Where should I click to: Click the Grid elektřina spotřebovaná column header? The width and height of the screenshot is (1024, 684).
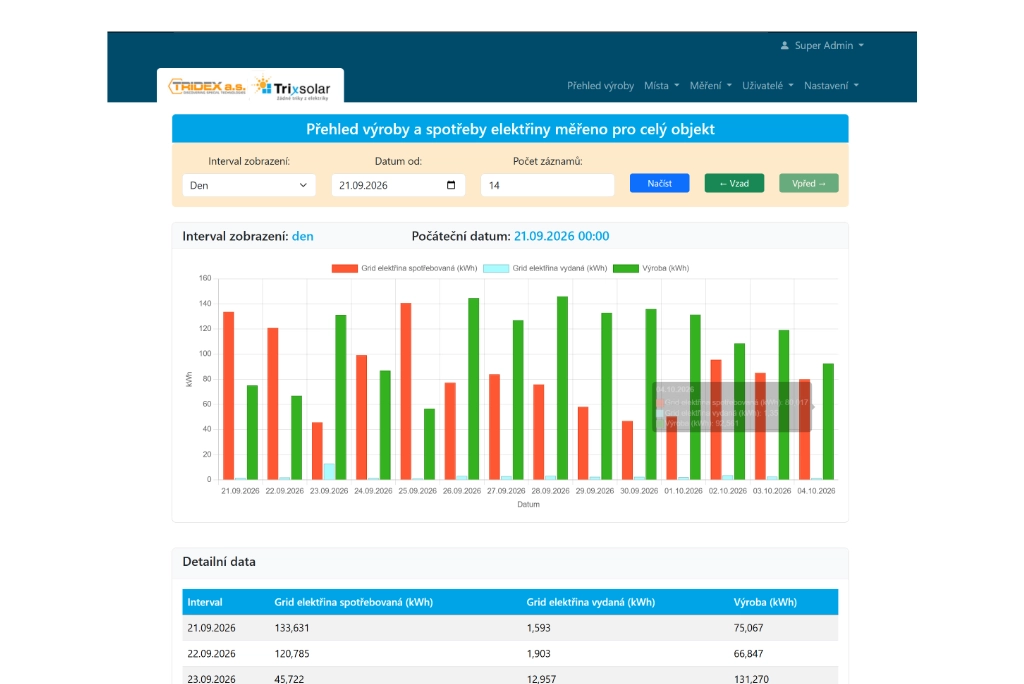tap(353, 602)
